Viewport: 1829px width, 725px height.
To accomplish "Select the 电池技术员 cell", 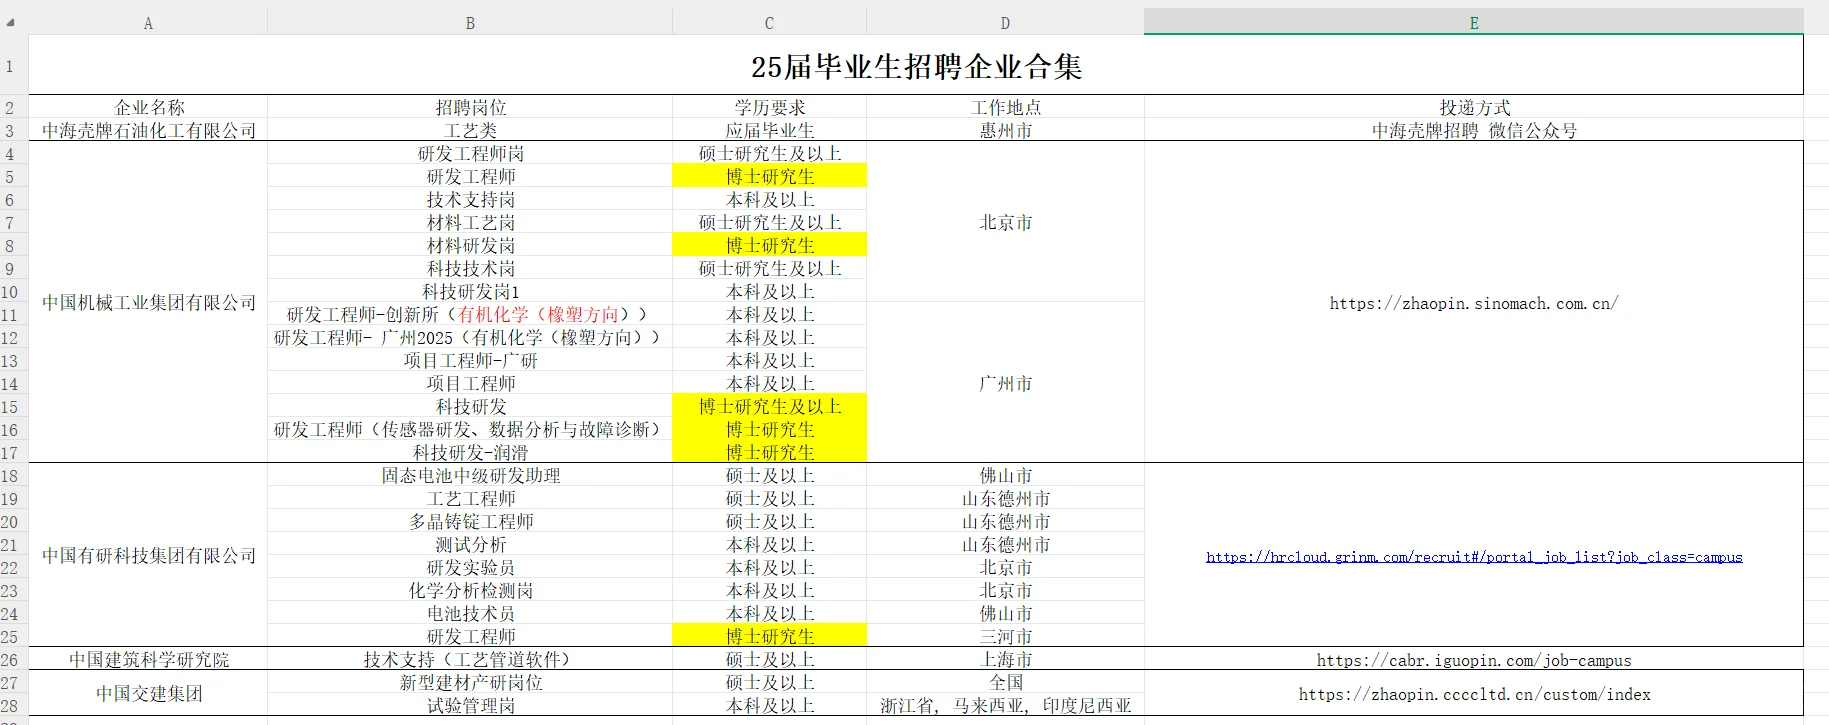I will point(470,613).
